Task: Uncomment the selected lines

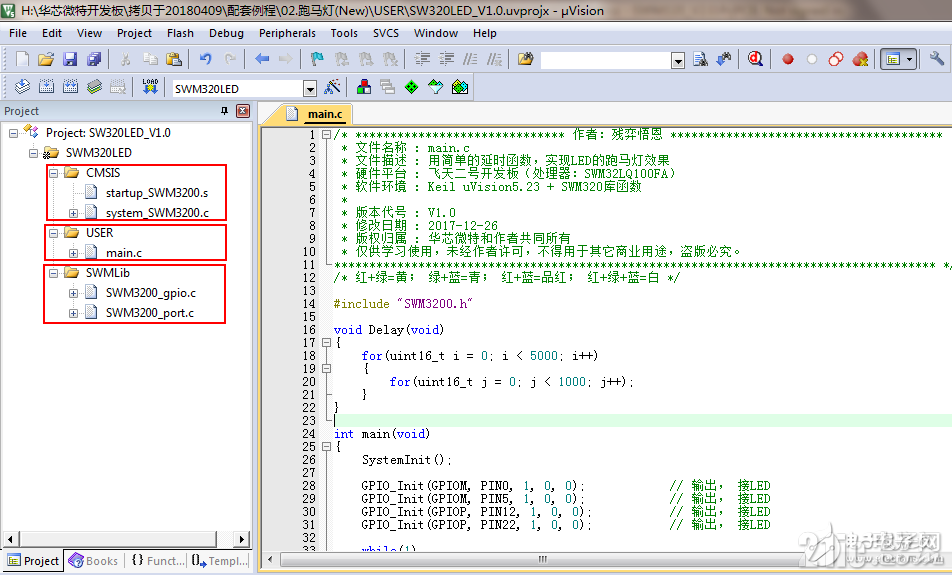Action: tap(495, 59)
